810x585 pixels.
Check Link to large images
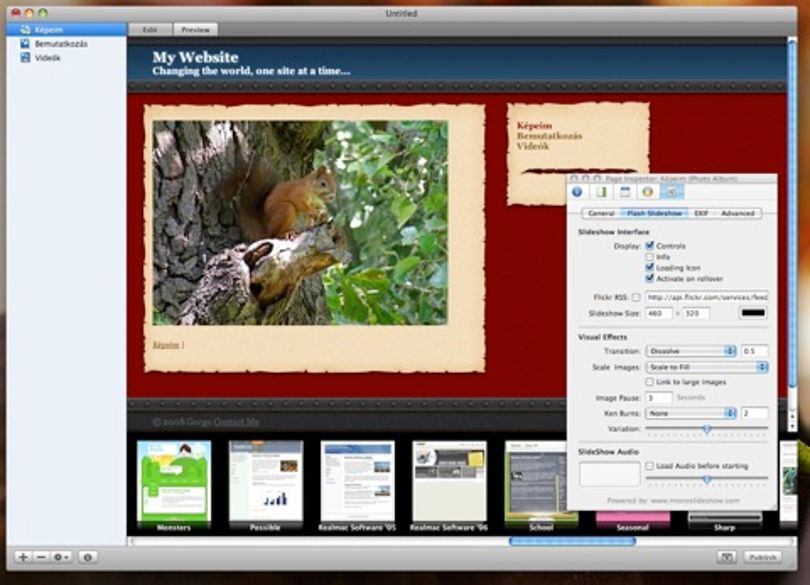[x=650, y=382]
